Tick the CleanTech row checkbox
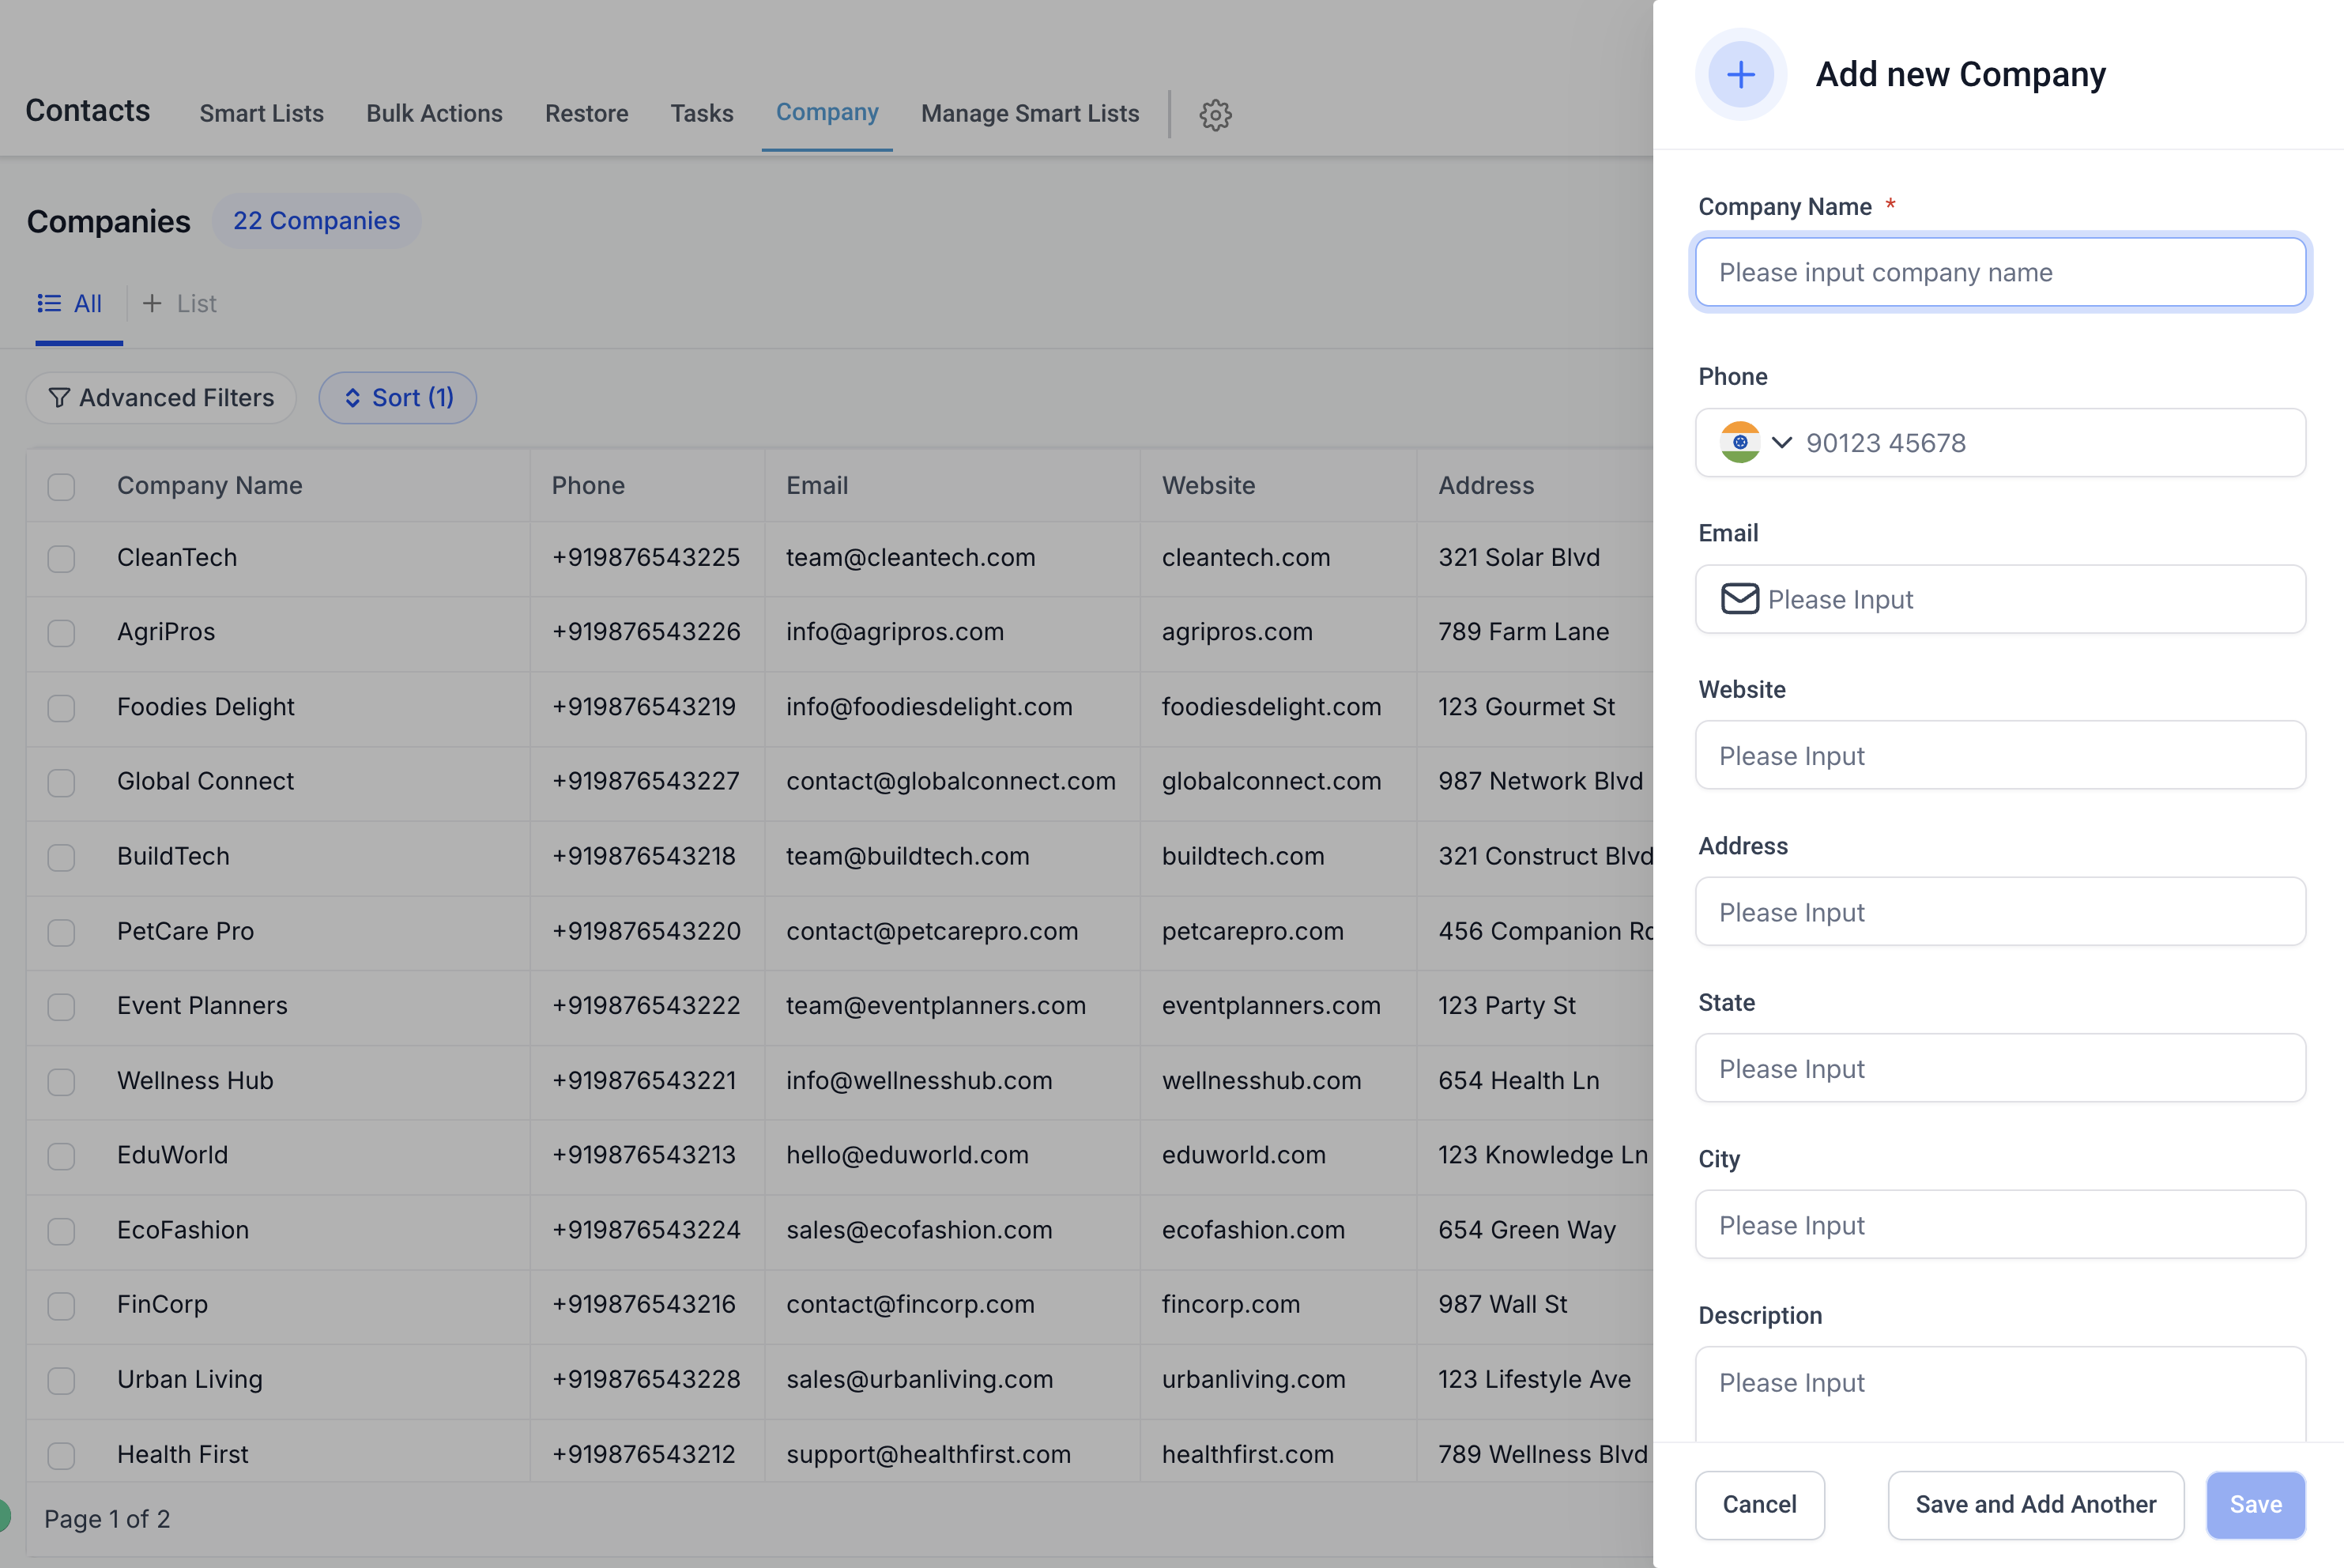2344x1568 pixels. [61, 558]
